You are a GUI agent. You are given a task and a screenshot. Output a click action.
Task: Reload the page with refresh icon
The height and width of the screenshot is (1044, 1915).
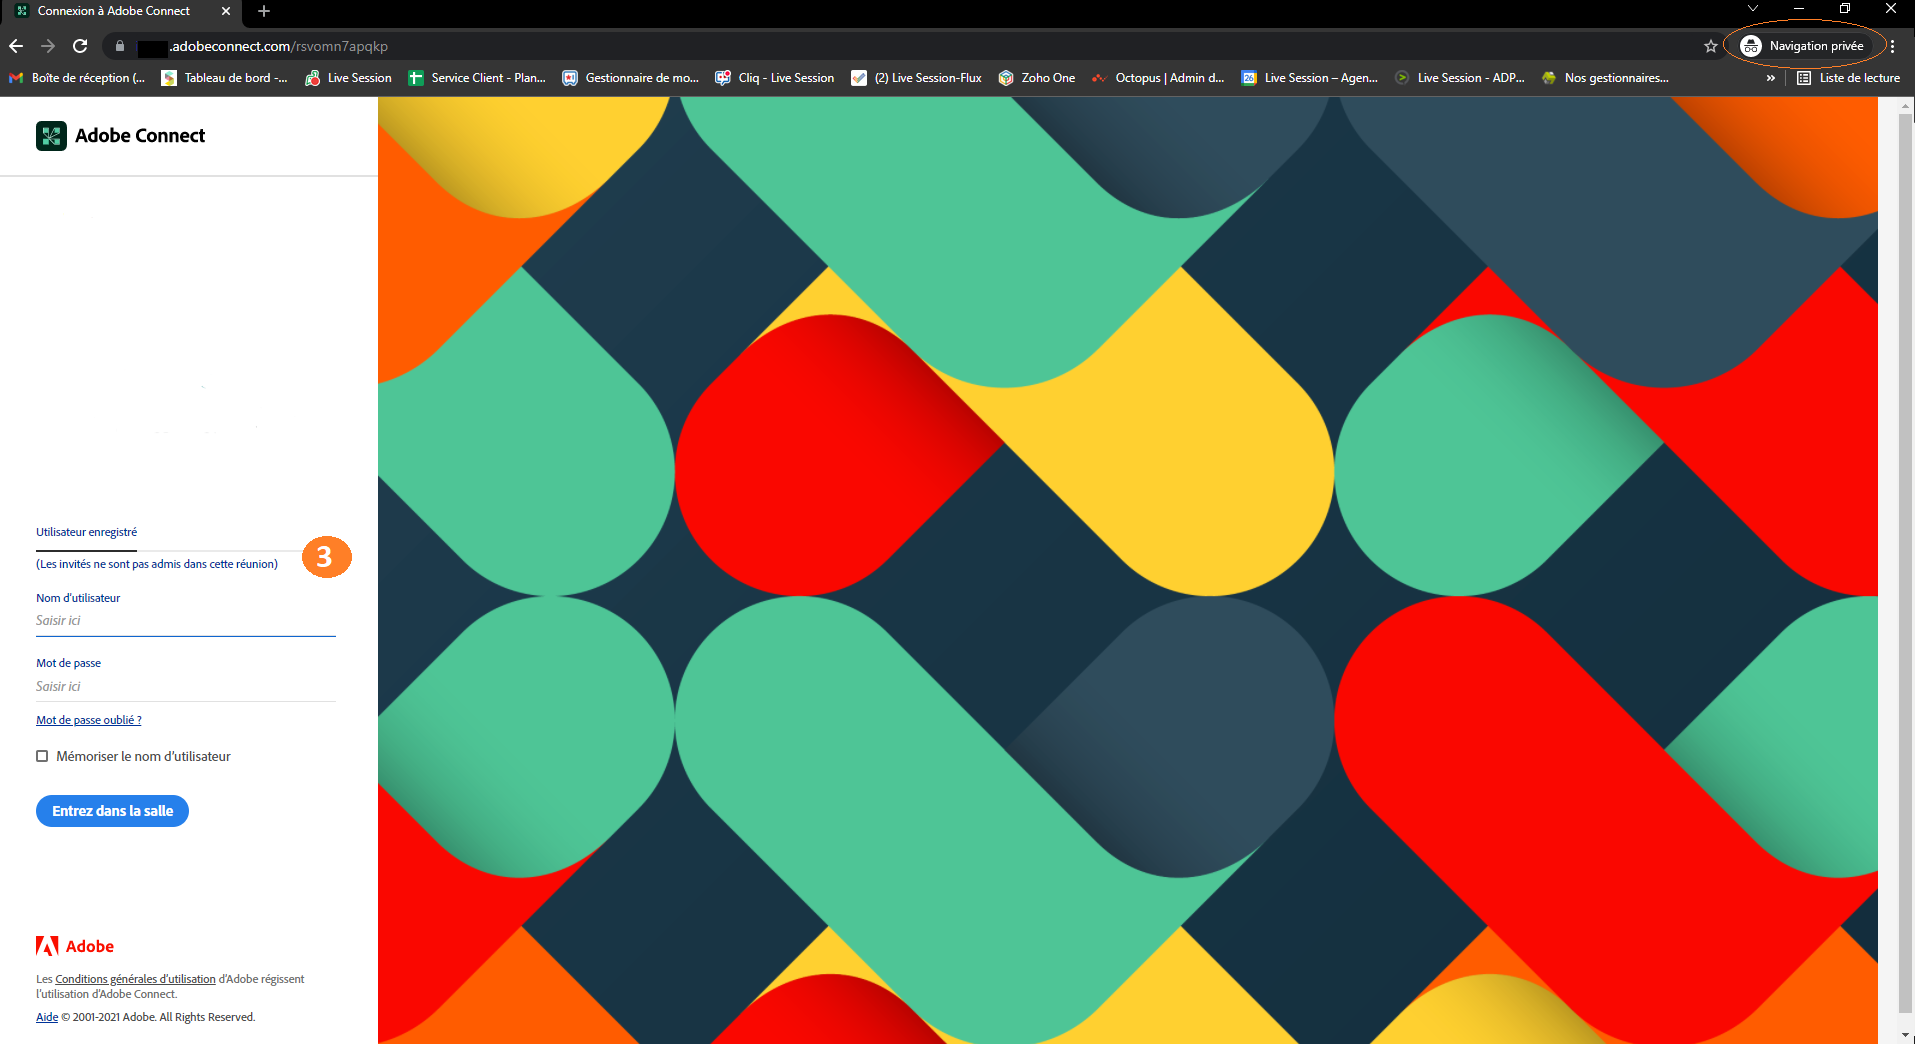point(80,46)
